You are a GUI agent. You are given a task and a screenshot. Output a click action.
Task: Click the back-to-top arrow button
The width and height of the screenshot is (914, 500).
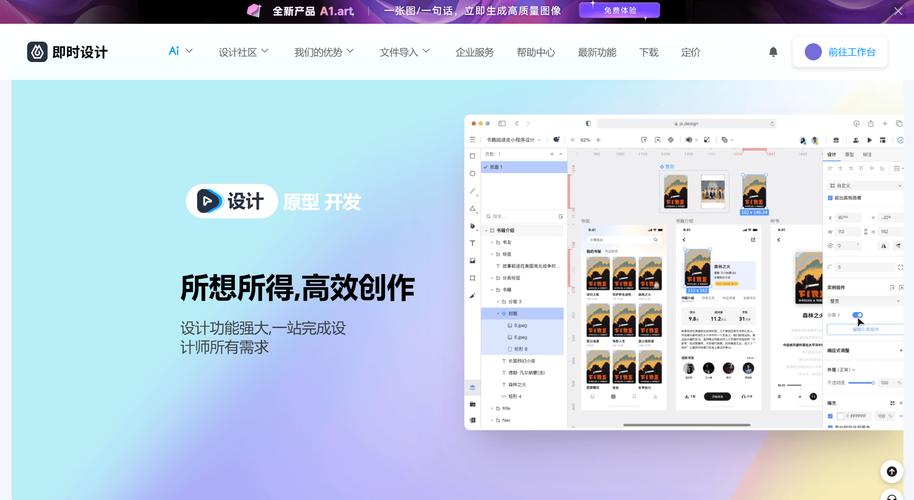(x=891, y=471)
